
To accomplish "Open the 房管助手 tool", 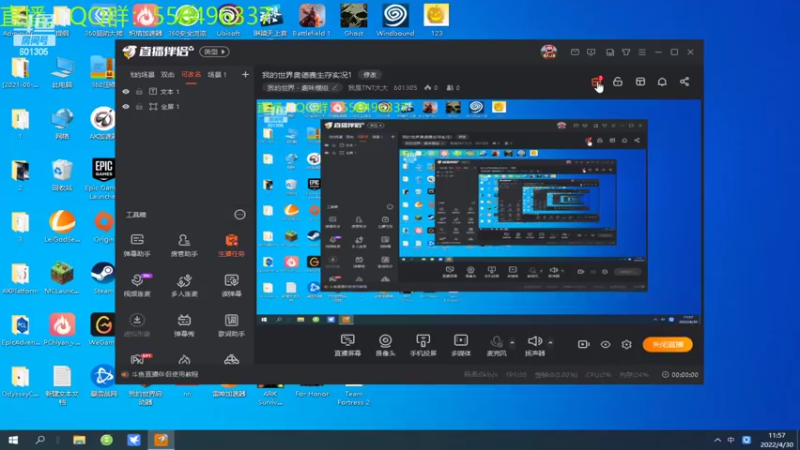I will tap(184, 244).
